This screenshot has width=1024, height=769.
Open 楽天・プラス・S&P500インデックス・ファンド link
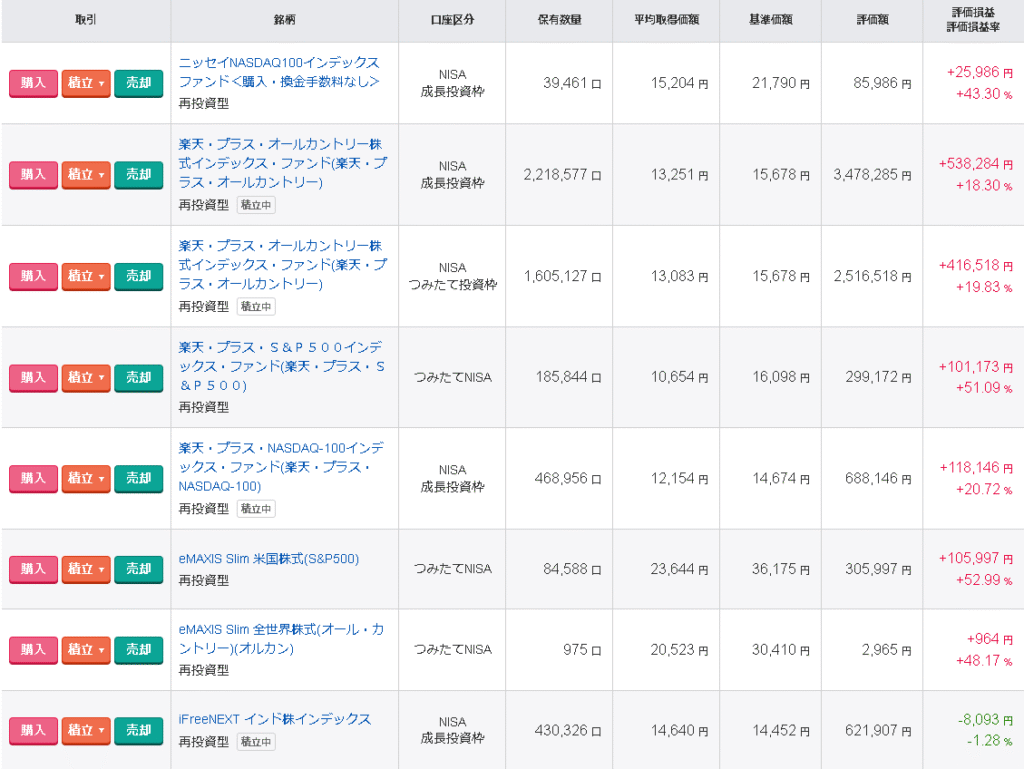[x=281, y=366]
